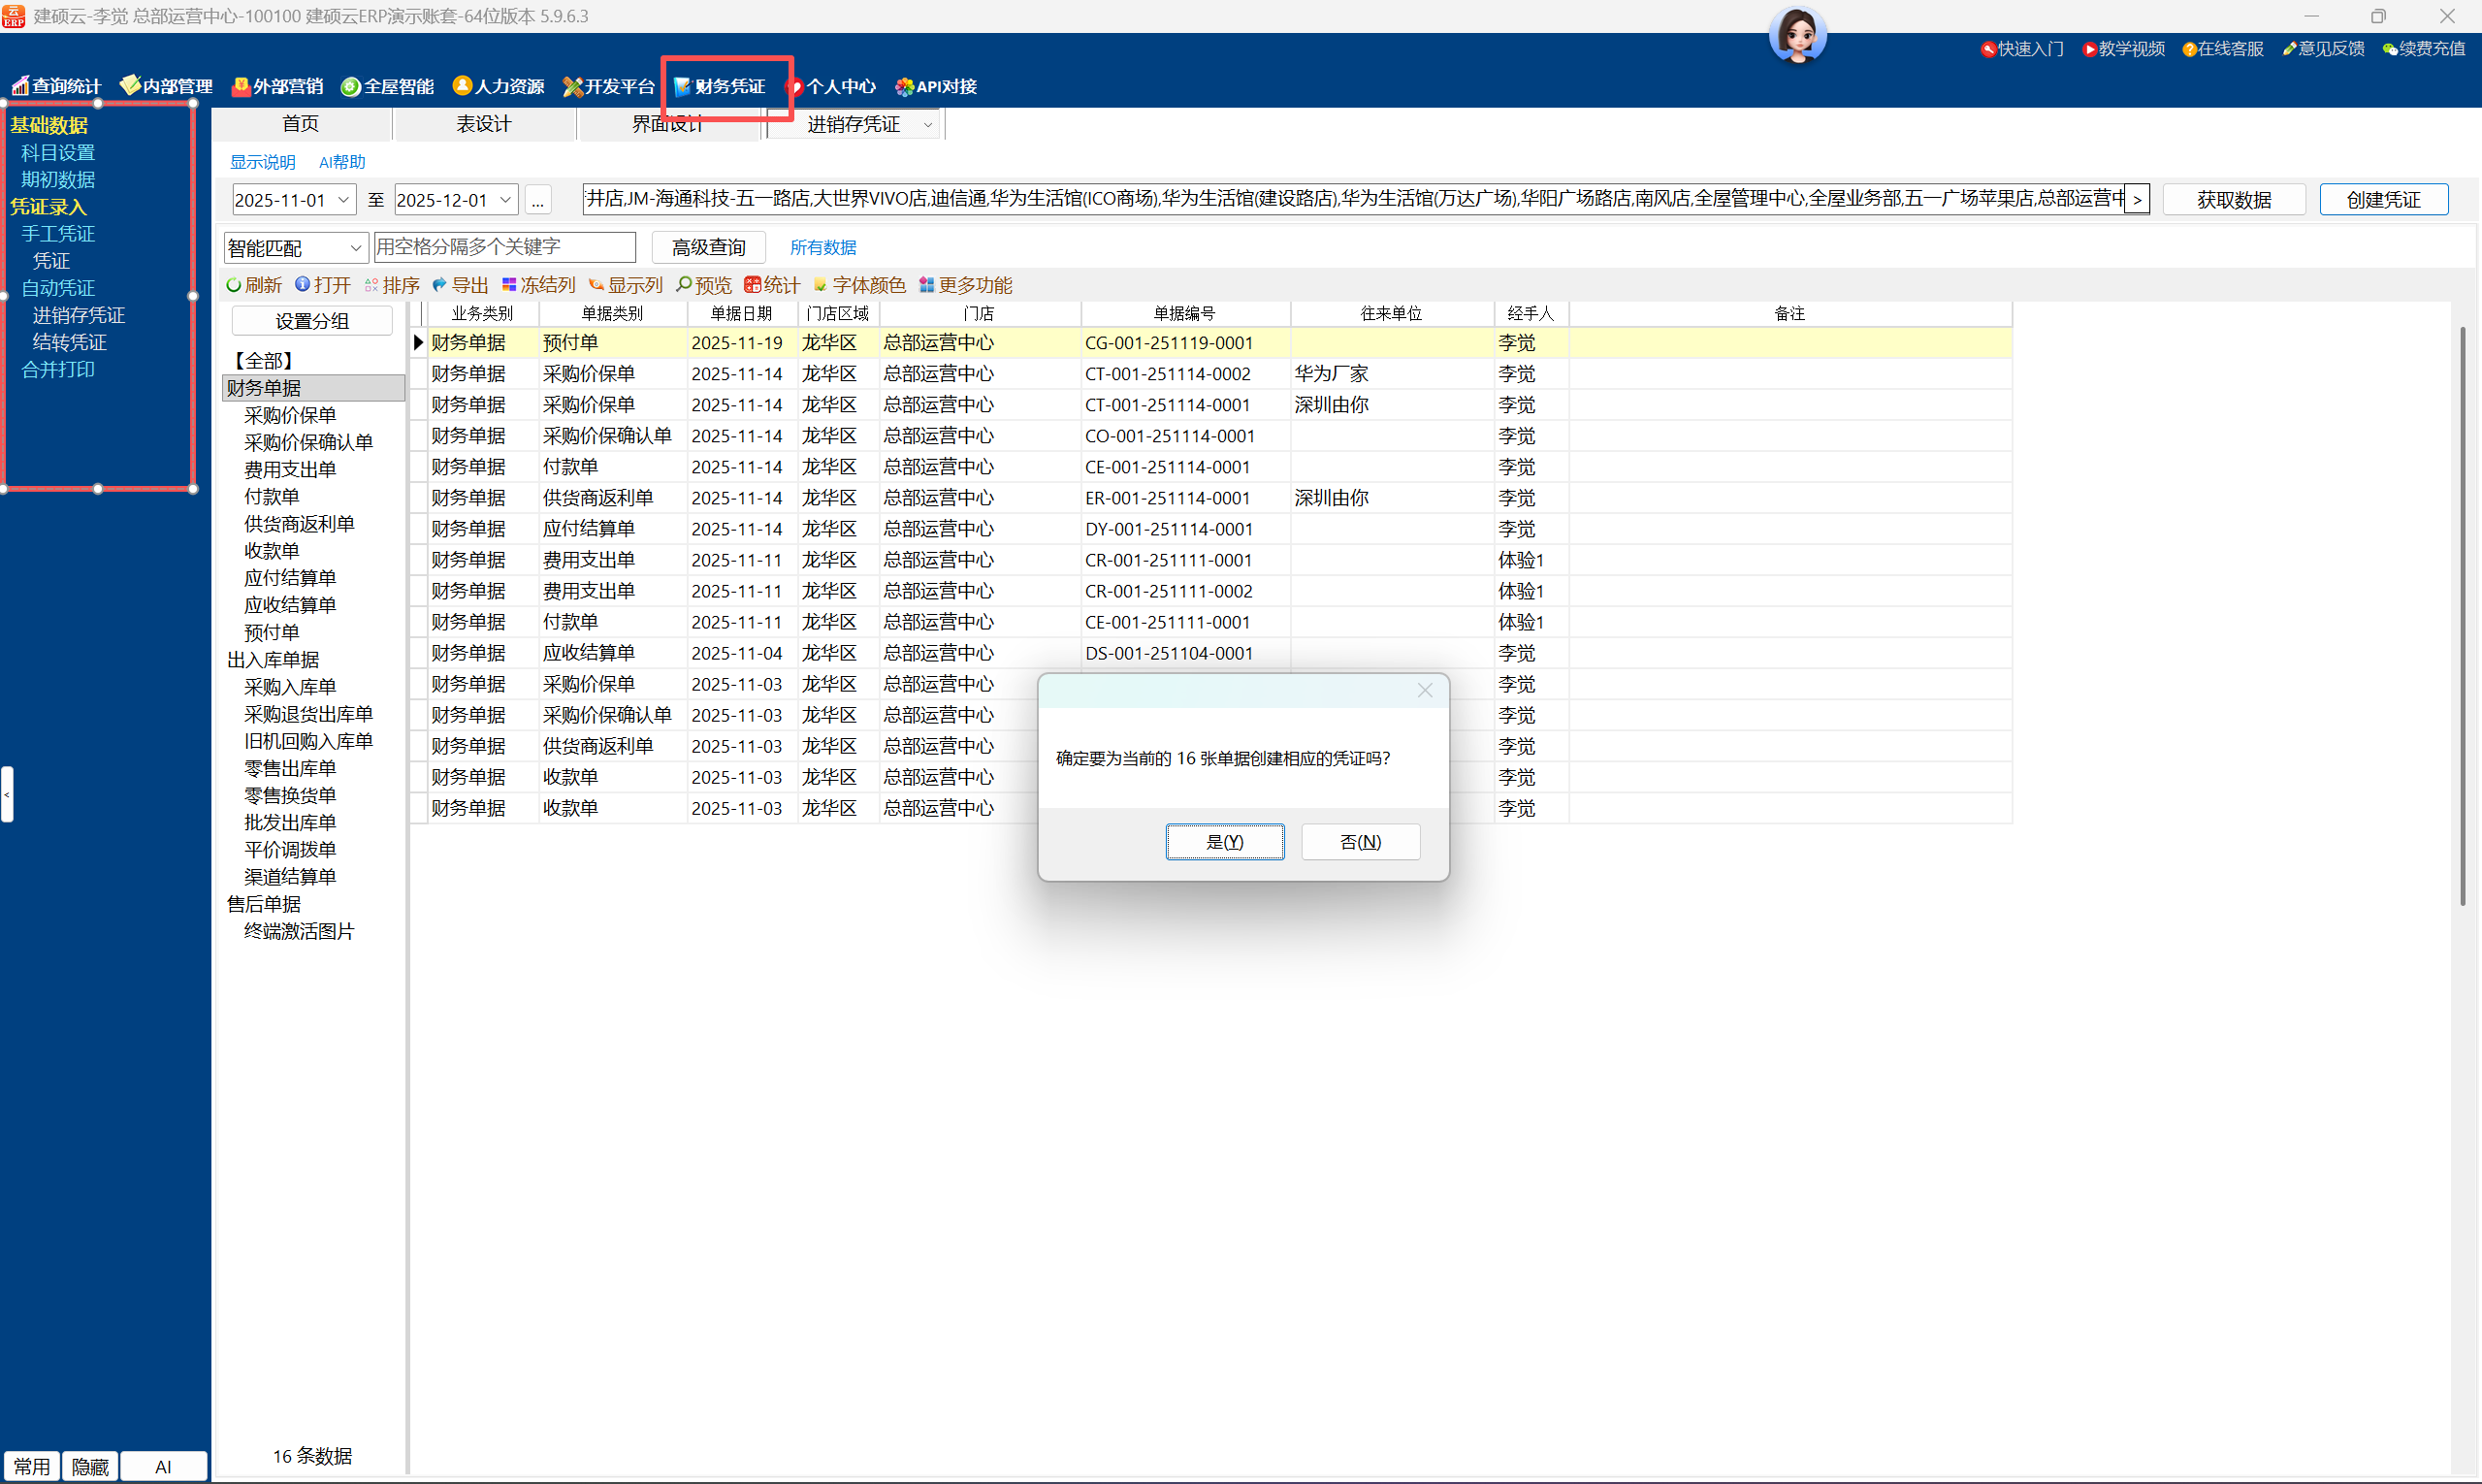Click the 字体颜色 font color icon
The image size is (2482, 1484).
pyautogui.click(x=821, y=285)
